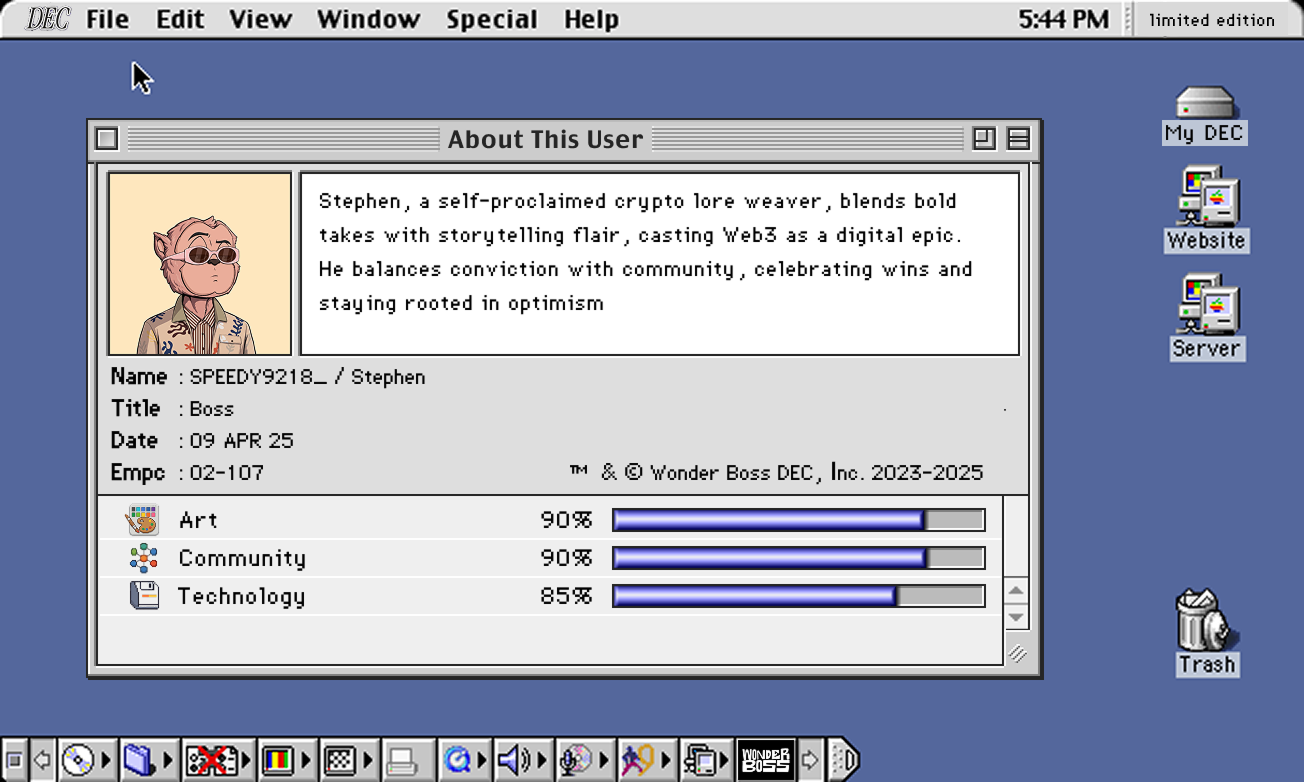Image resolution: width=1304 pixels, height=782 pixels.
Task: Click the 85% value for Technology
Action: tap(566, 596)
